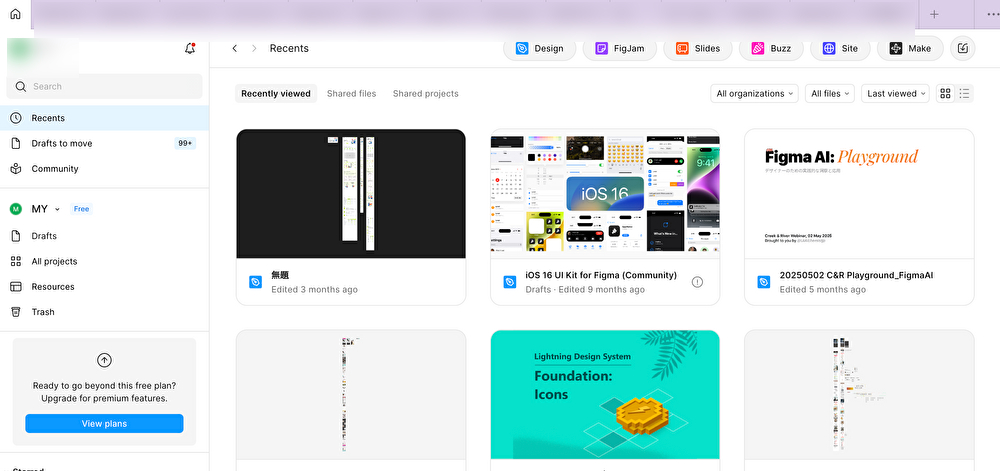Open All projects in the sidebar
The image size is (1000, 471).
point(105,261)
